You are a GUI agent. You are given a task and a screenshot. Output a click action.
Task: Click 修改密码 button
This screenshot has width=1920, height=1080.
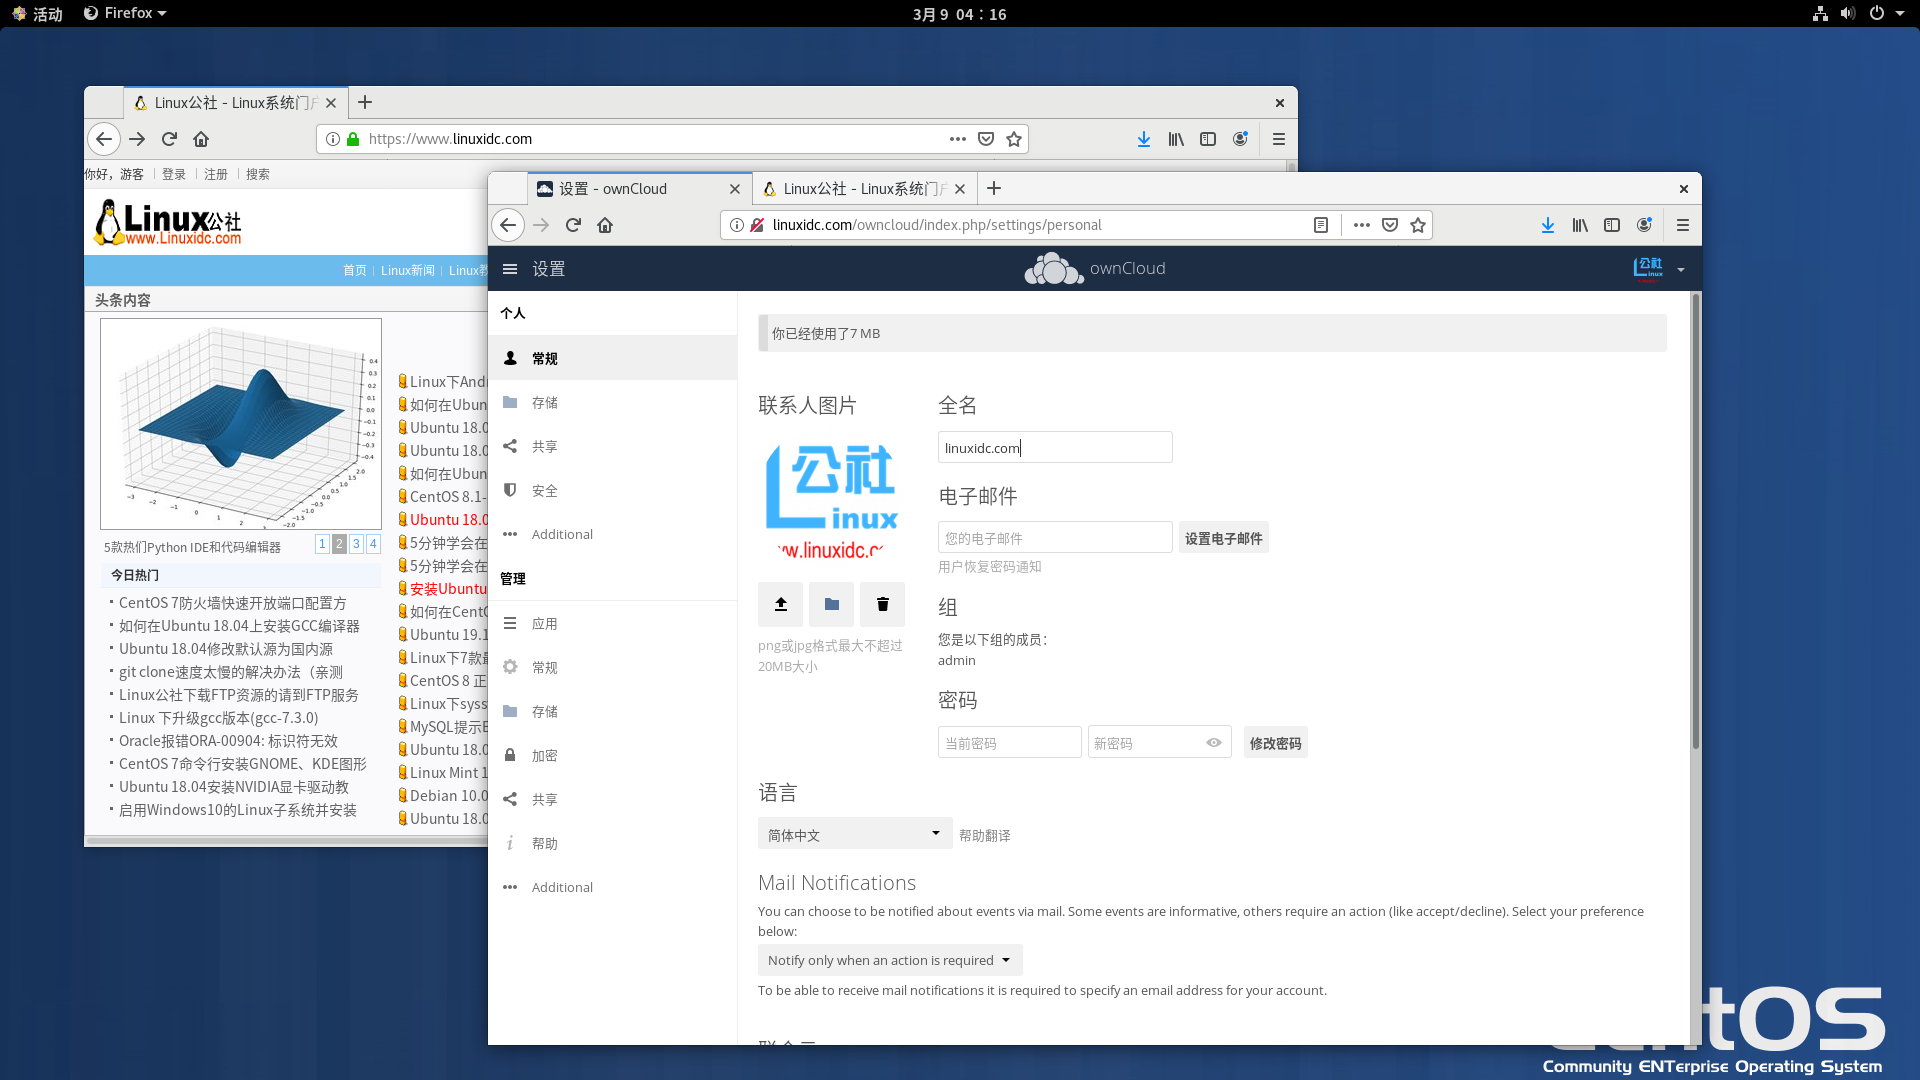point(1275,743)
